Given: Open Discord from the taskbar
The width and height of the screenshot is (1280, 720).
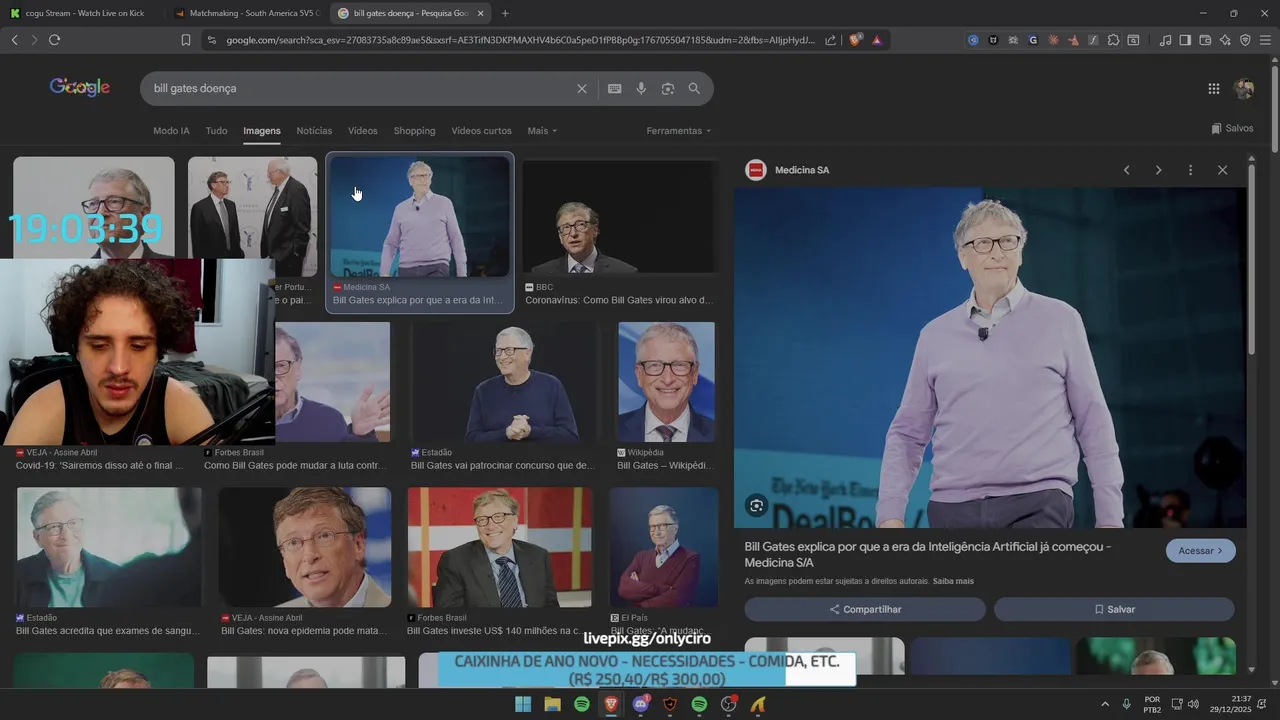Looking at the screenshot, I should coord(641,705).
